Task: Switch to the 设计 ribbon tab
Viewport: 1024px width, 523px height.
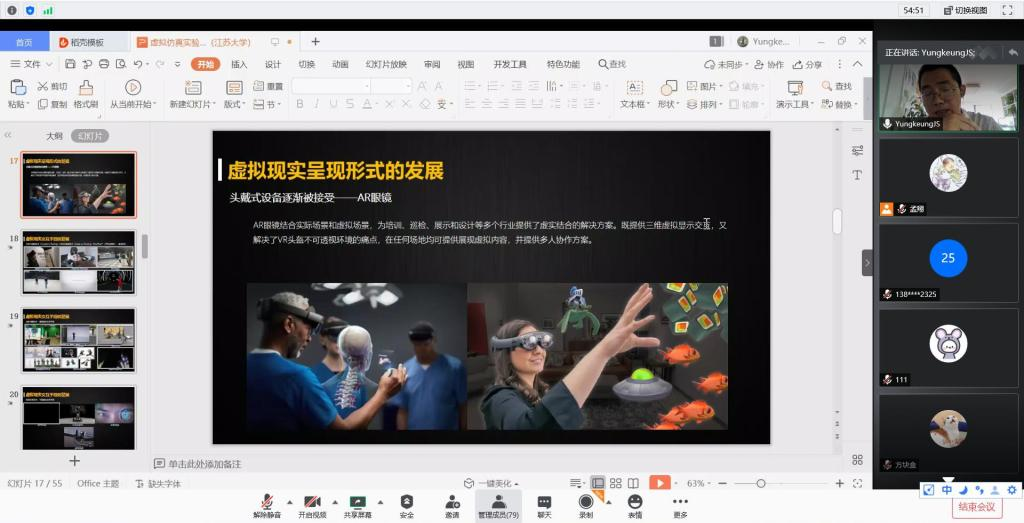Action: tap(273, 64)
